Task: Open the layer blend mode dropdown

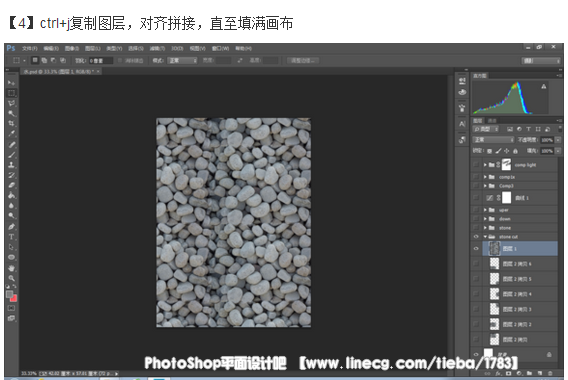Action: click(493, 140)
